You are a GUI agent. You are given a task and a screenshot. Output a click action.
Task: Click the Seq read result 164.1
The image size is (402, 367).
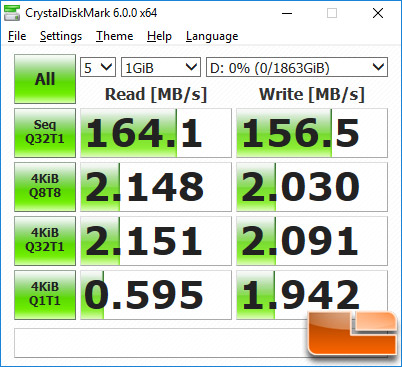[156, 133]
